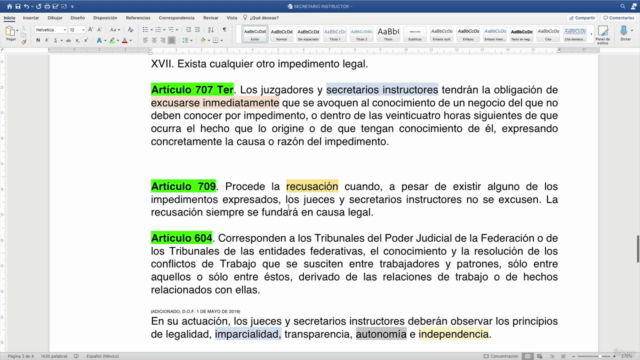The height and width of the screenshot is (360, 640).
Task: Apply the Subtítulo style
Action: click(415, 34)
